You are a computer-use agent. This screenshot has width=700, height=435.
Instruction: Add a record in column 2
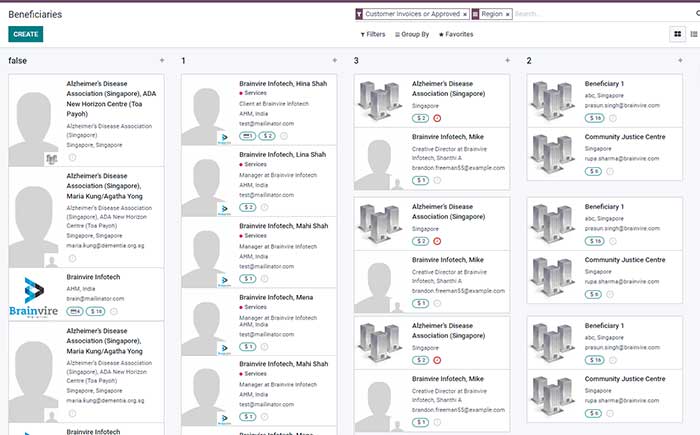pyautogui.click(x=680, y=60)
